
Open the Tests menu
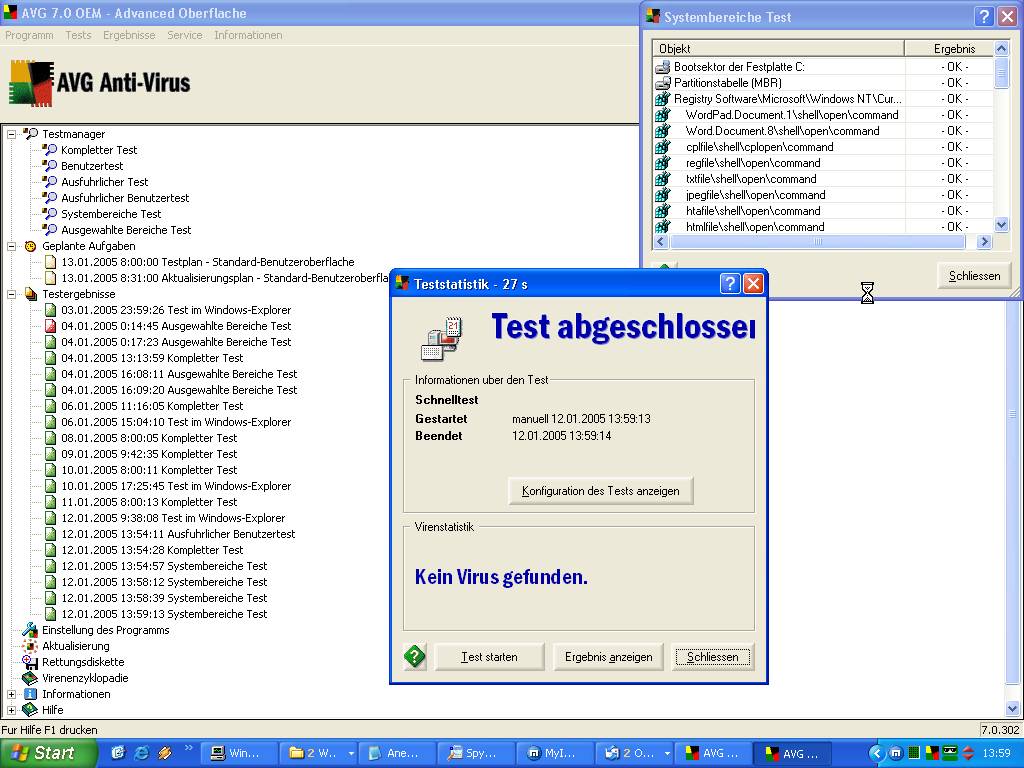pyautogui.click(x=78, y=35)
